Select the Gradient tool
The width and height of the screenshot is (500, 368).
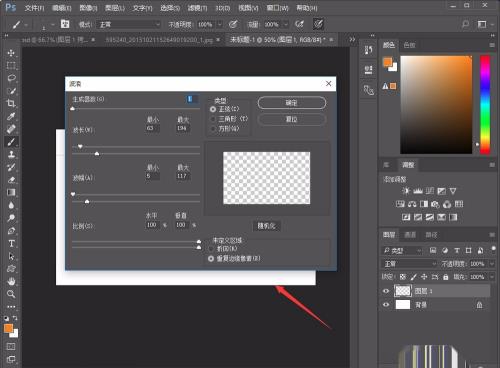(x=11, y=192)
